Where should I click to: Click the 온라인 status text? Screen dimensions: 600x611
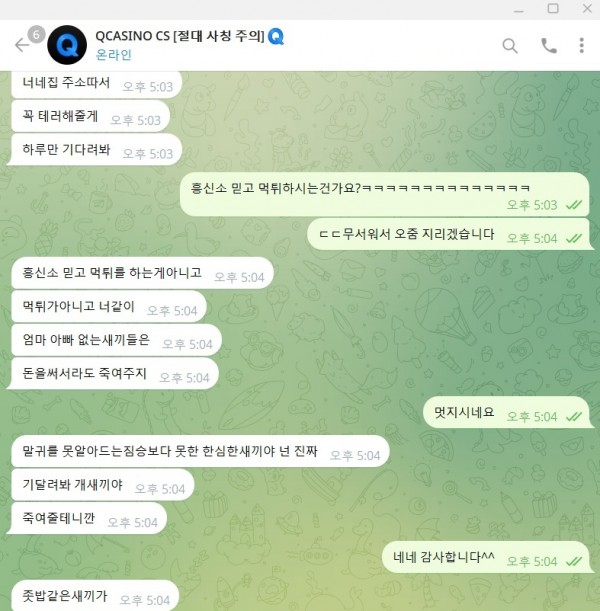tap(113, 55)
